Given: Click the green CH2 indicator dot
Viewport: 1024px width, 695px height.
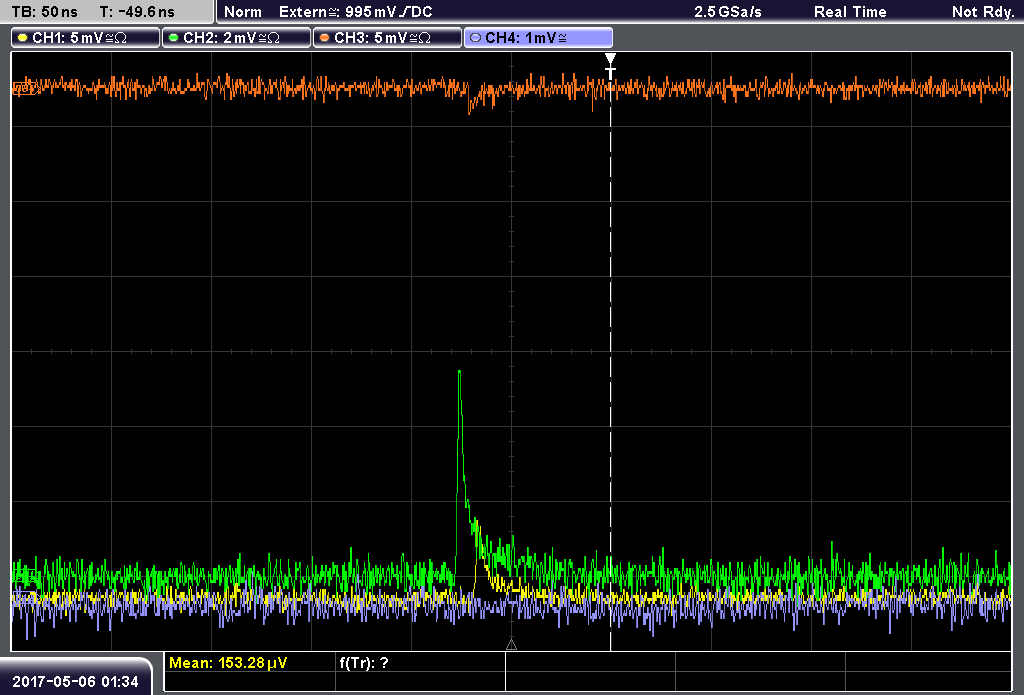Looking at the screenshot, I should [x=174, y=38].
